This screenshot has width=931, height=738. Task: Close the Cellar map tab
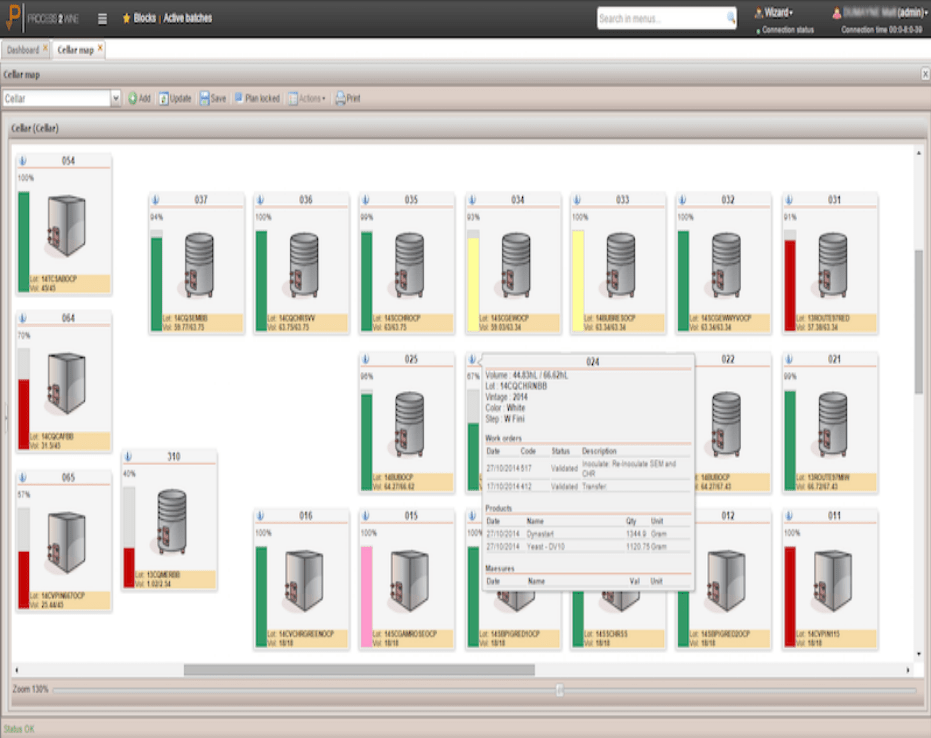coord(100,48)
